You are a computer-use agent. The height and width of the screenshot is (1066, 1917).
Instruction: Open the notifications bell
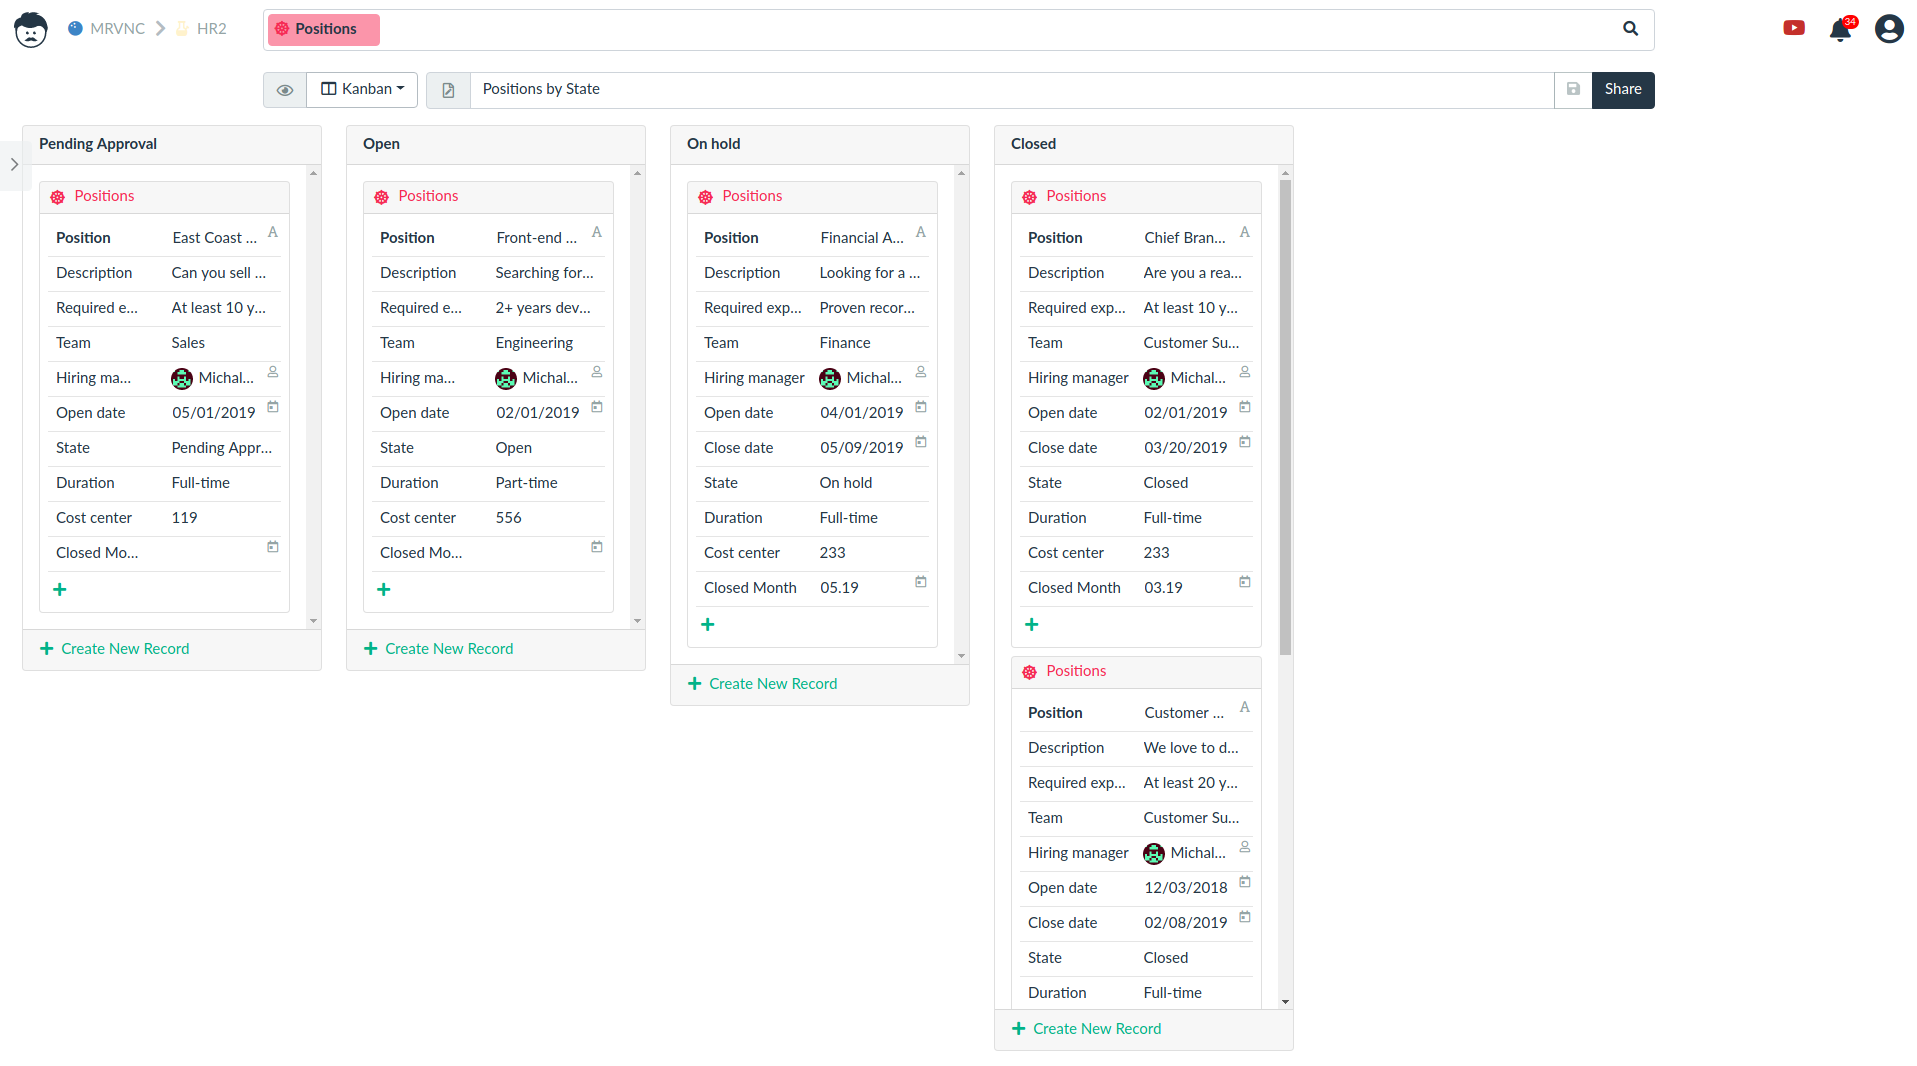coord(1840,30)
